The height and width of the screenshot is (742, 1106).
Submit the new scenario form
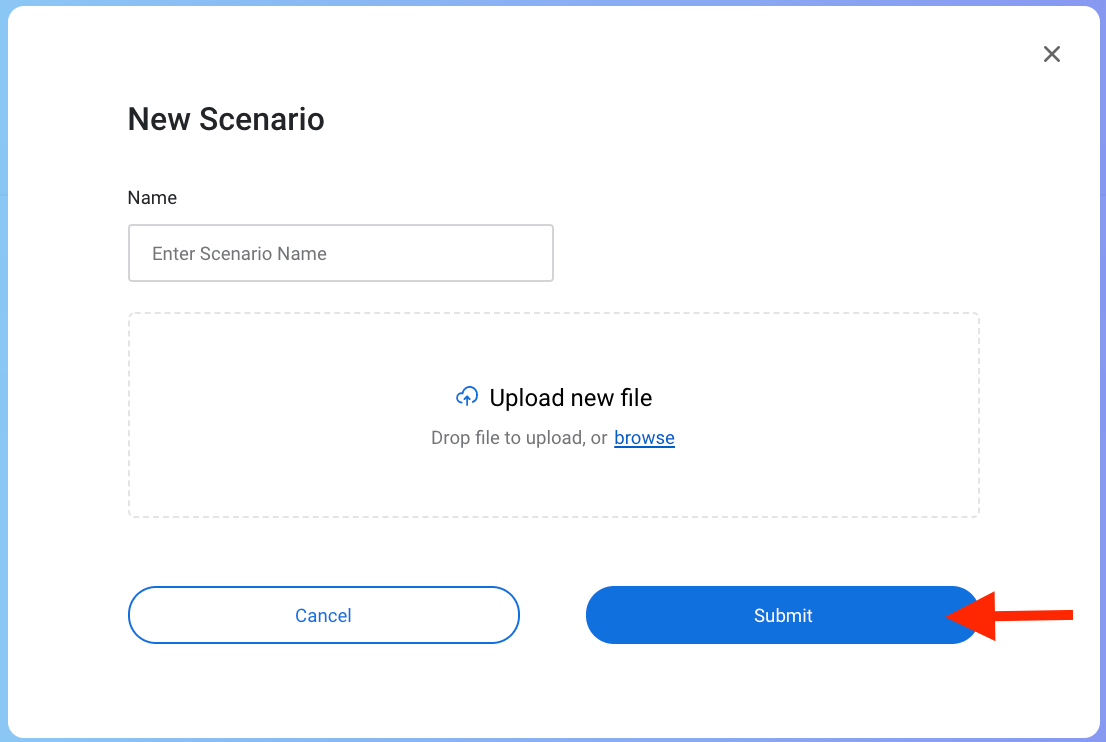(783, 615)
